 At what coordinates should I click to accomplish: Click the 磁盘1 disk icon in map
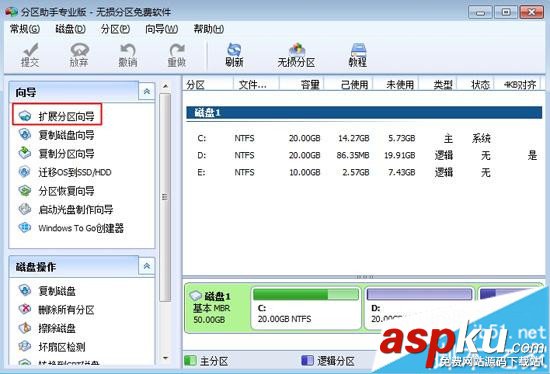(196, 296)
